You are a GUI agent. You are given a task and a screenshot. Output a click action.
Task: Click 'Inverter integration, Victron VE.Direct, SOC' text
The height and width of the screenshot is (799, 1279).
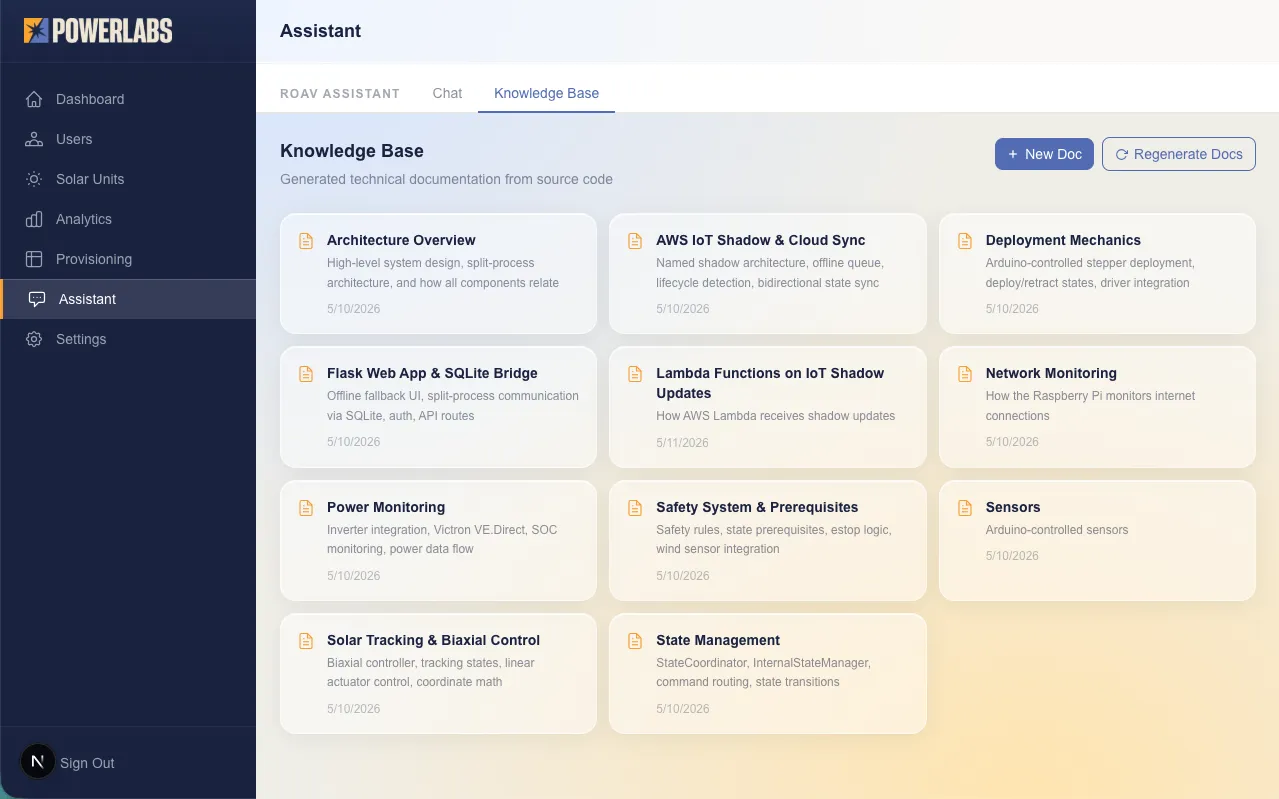442,530
